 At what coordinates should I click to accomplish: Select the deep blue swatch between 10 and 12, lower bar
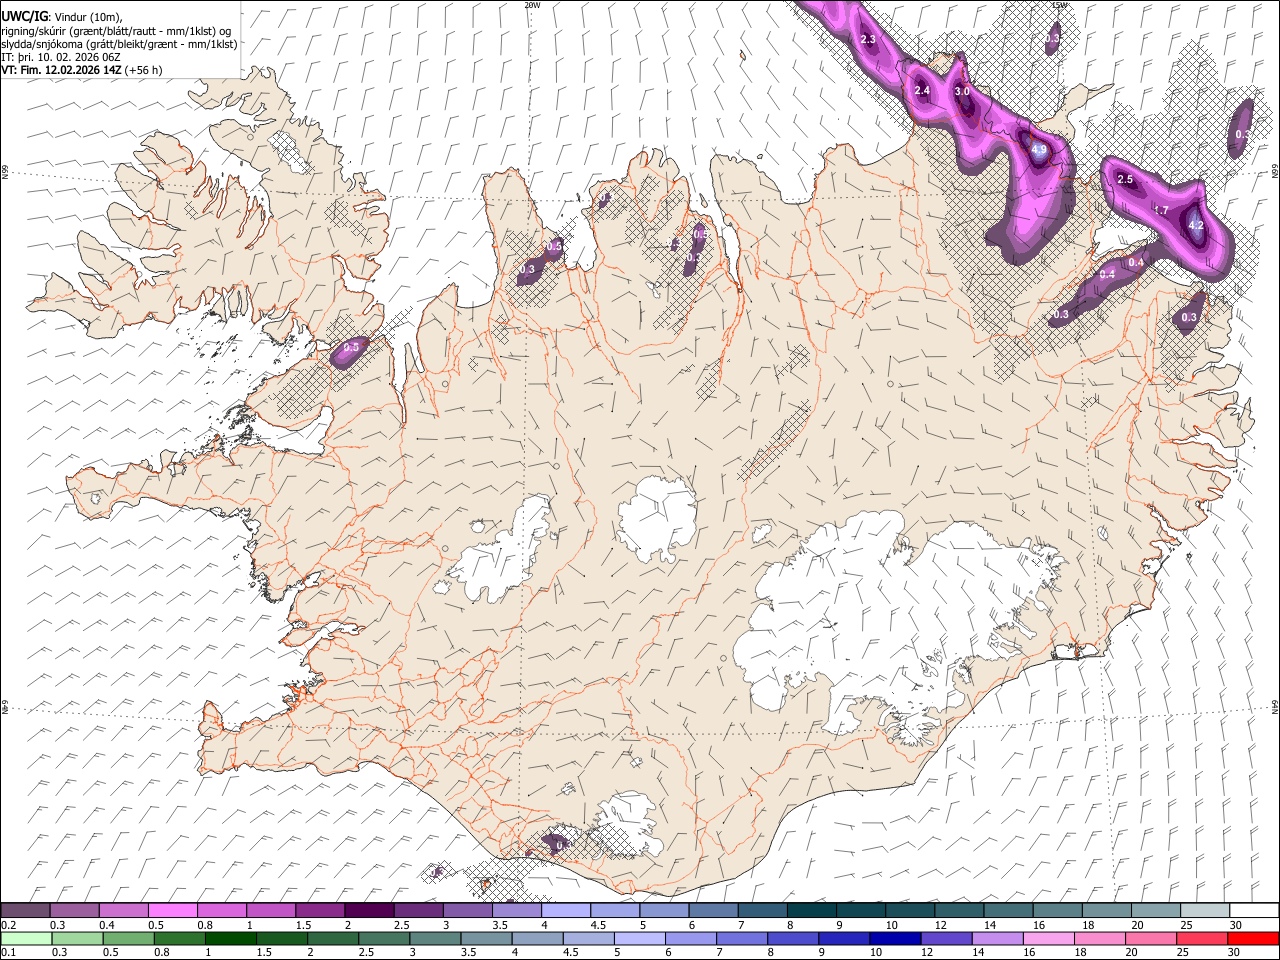[894, 938]
